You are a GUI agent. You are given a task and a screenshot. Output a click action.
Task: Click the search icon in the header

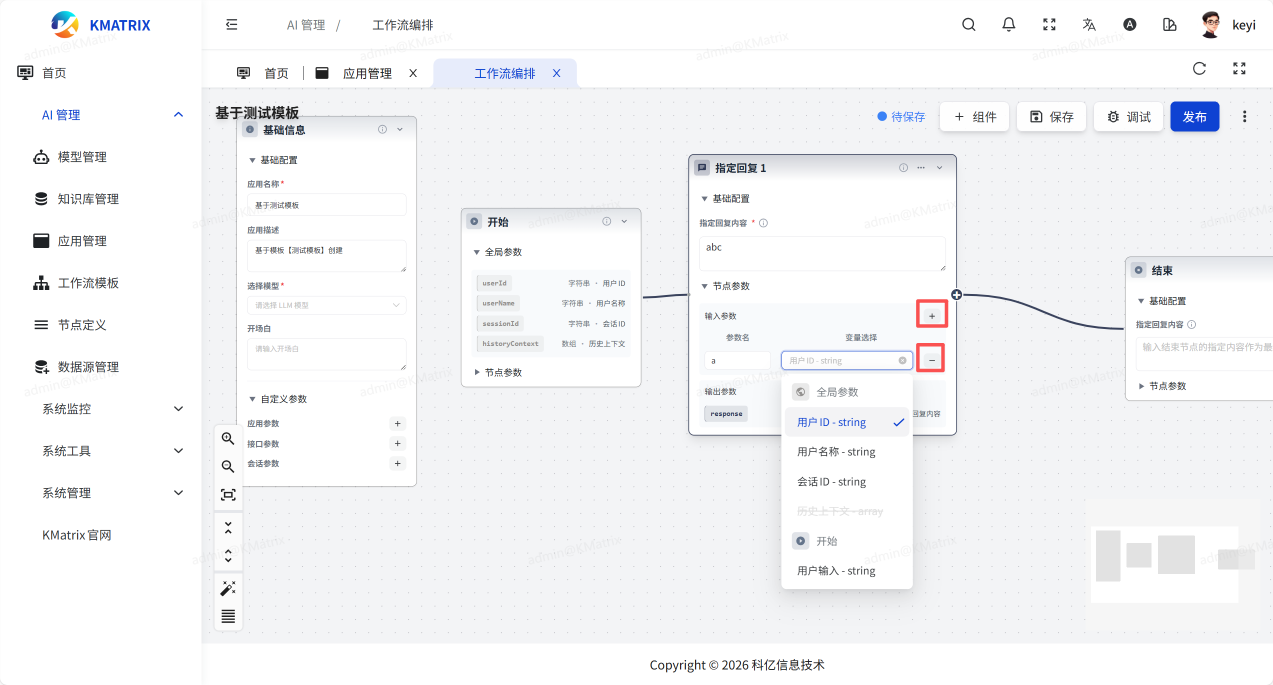[968, 25]
